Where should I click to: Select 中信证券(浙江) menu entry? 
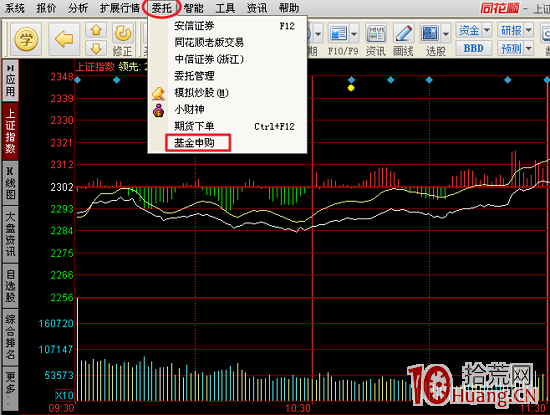click(227, 60)
